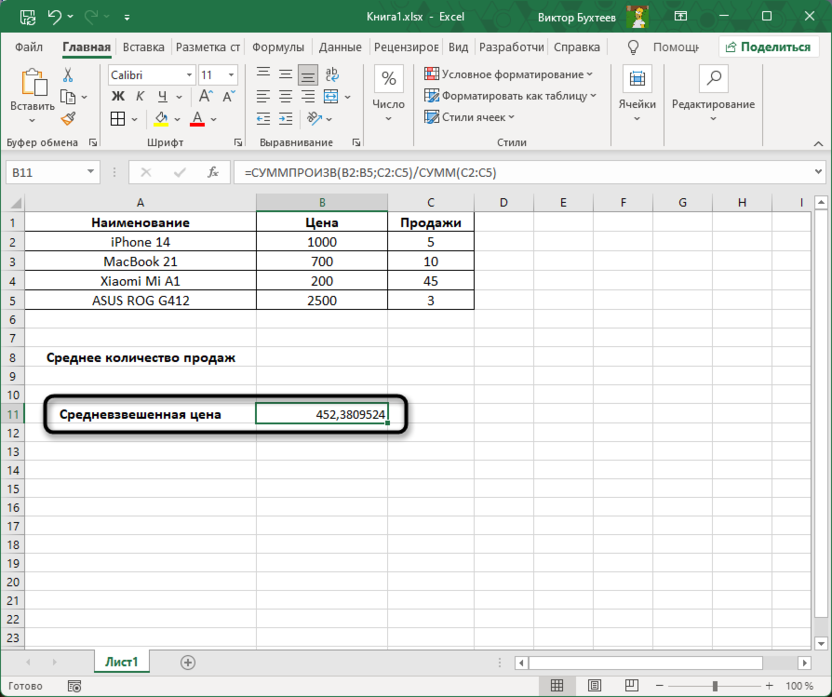Open Стили ячеек dropdown
832x697 pixels.
click(469, 117)
